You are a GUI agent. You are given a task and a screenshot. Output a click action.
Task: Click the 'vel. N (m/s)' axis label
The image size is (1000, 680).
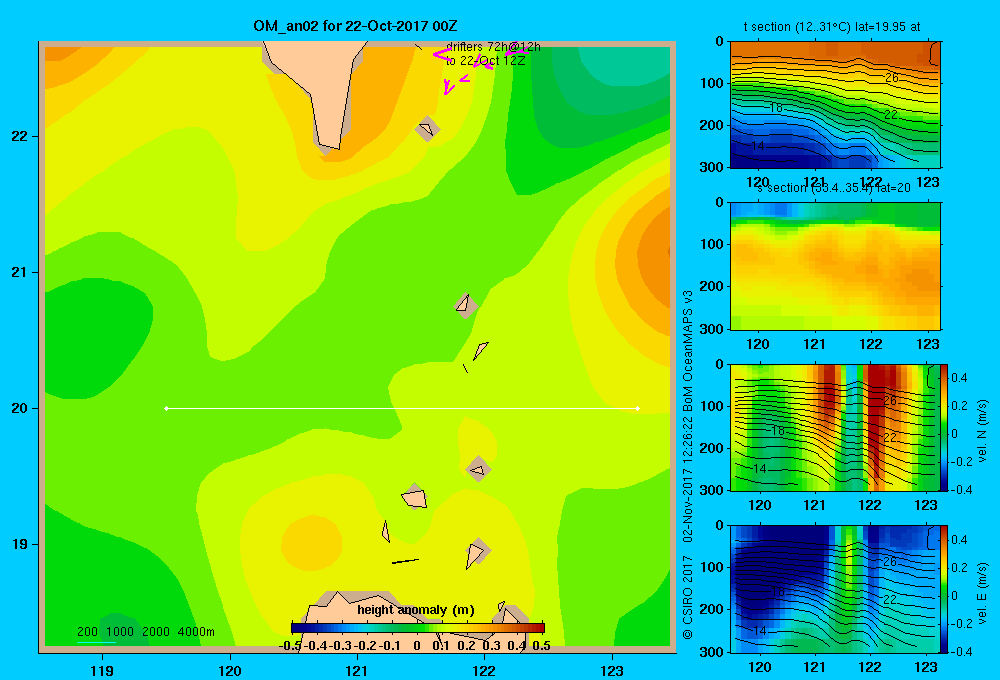coord(983,431)
